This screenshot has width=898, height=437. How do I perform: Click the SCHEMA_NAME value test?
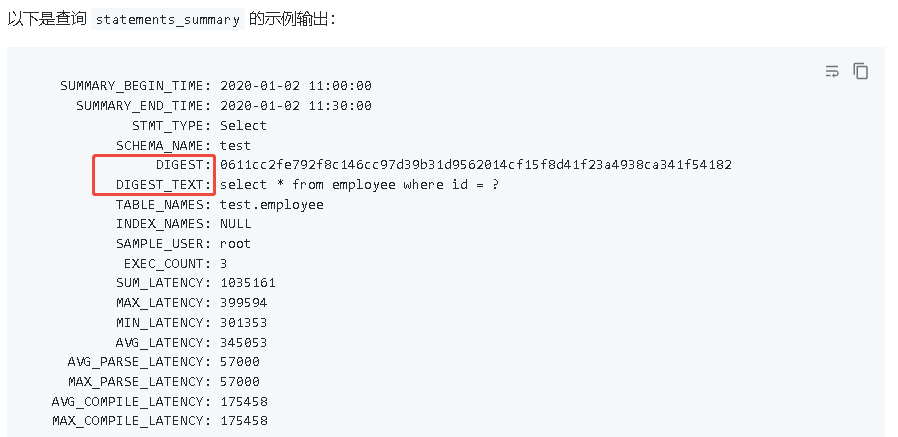[235, 145]
